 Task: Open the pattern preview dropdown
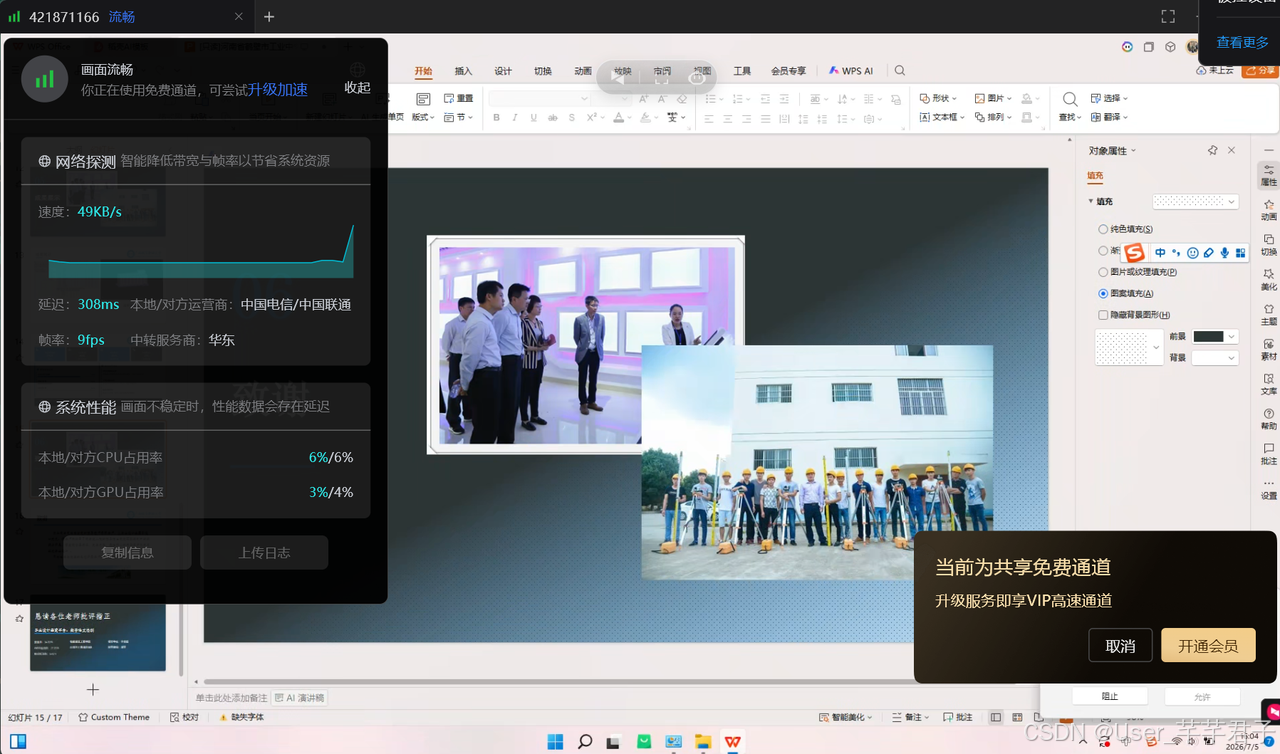[x=1129, y=348]
